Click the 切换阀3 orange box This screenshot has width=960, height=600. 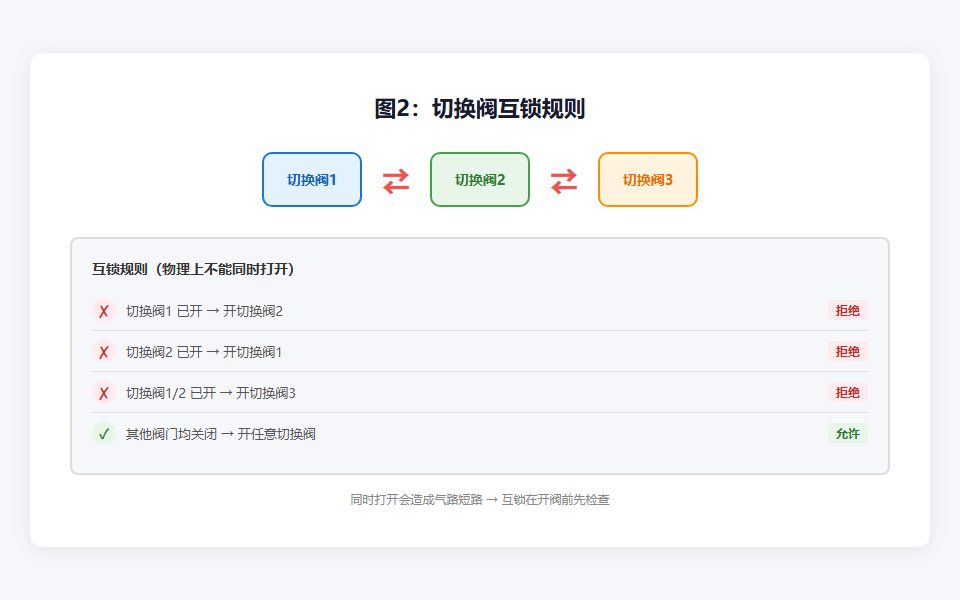point(648,179)
